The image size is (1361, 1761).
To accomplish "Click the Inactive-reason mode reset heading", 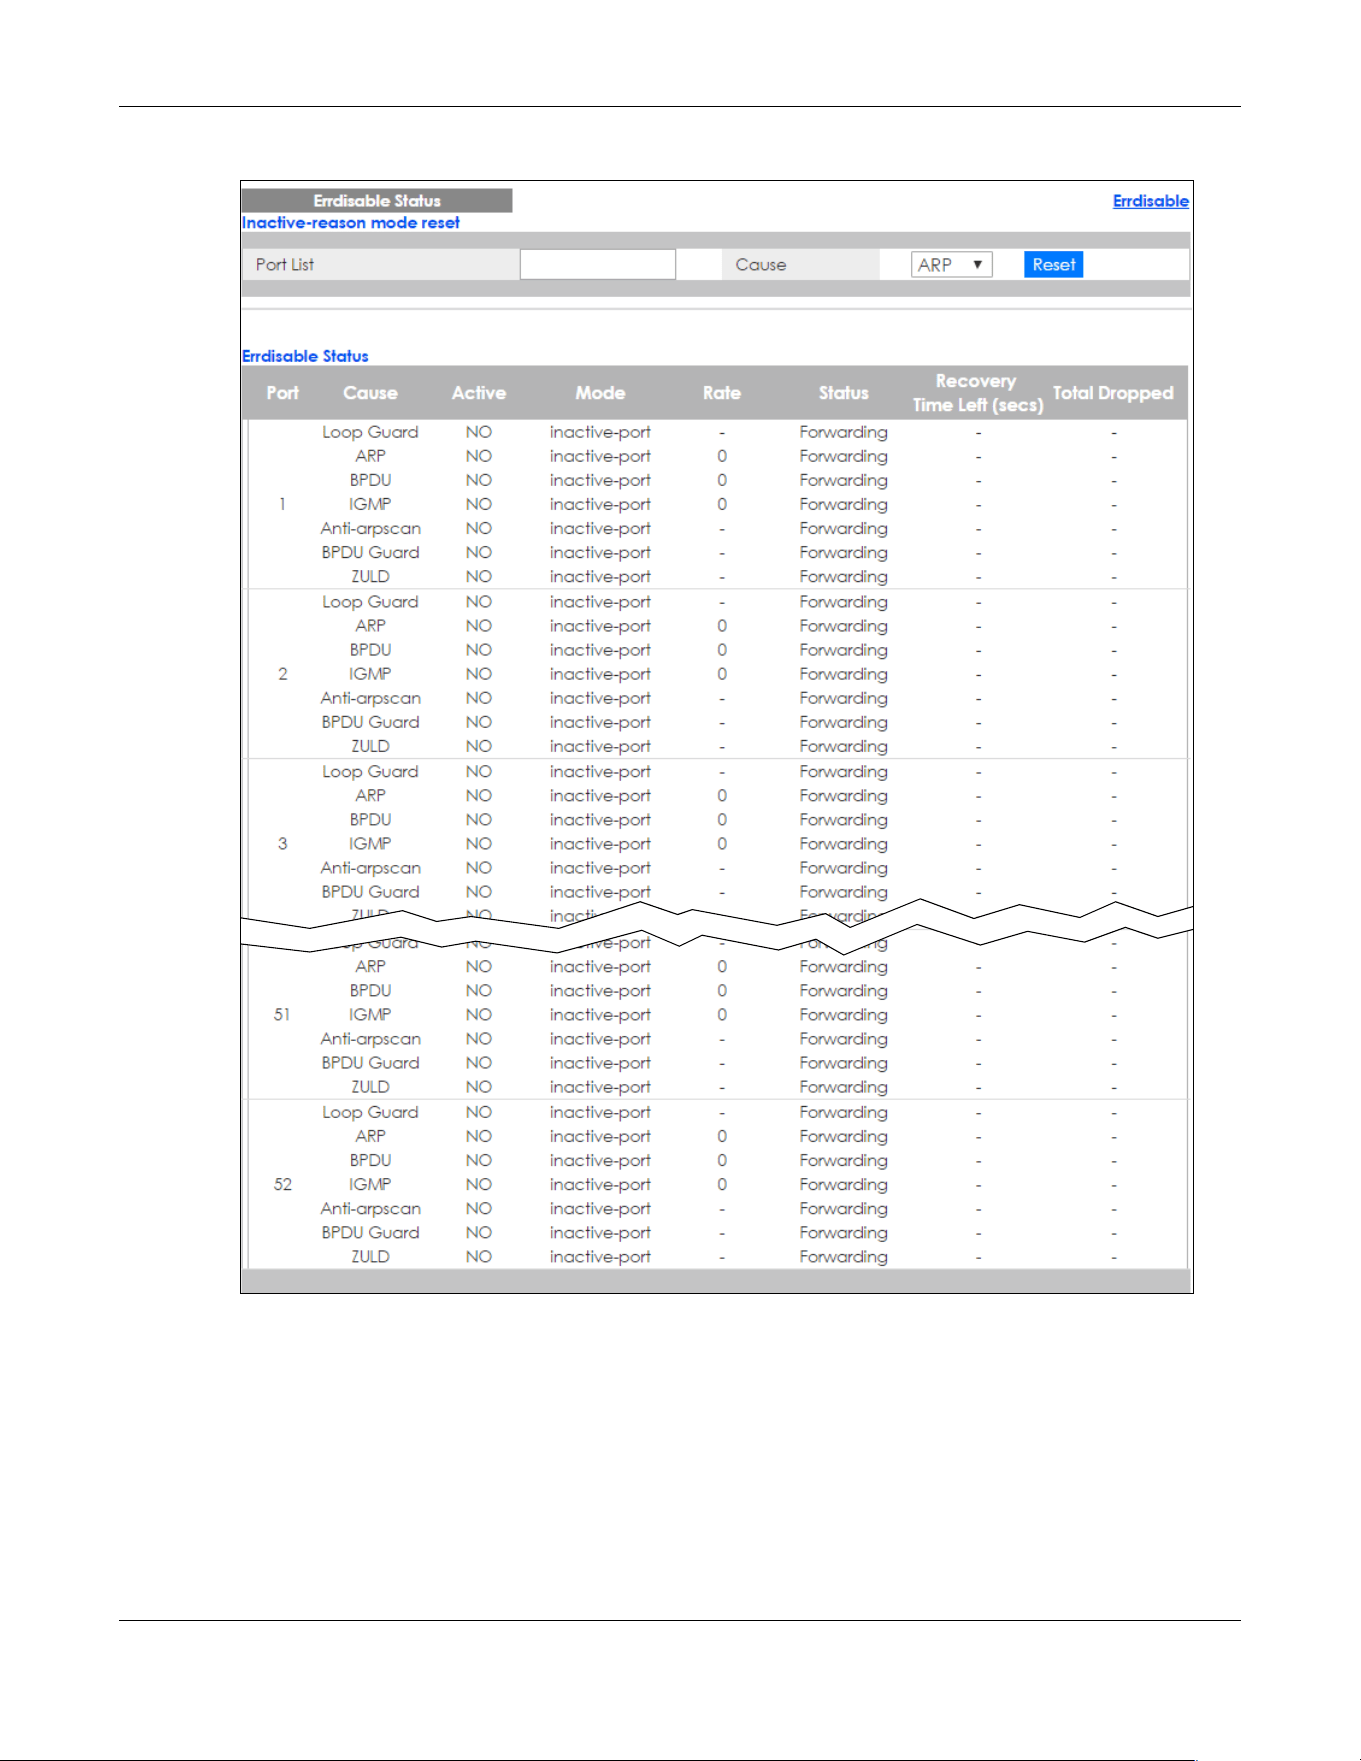I will click(x=351, y=223).
